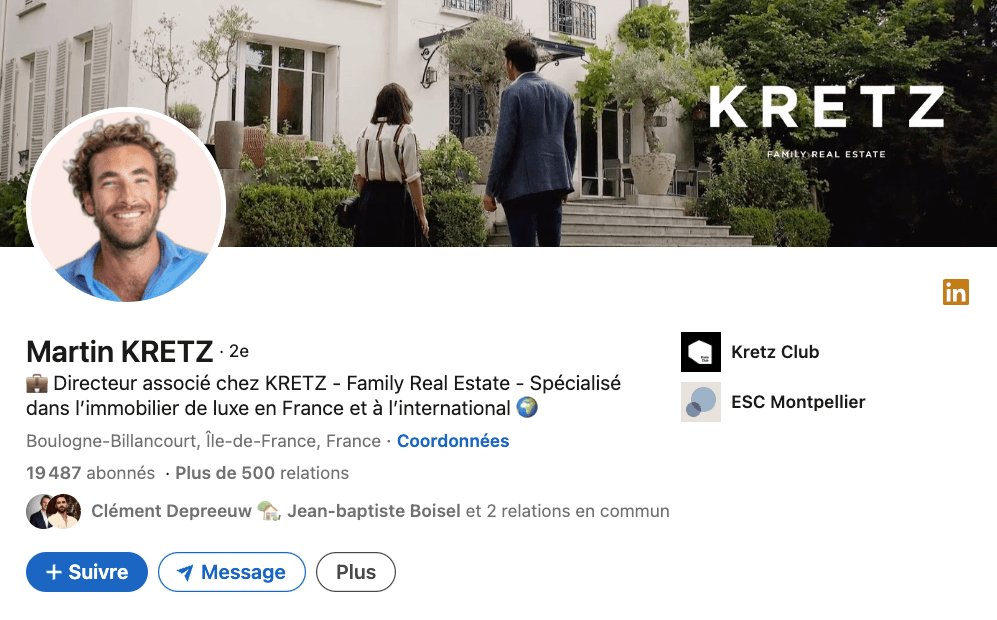Open the Kretz Club company logo

tap(701, 352)
